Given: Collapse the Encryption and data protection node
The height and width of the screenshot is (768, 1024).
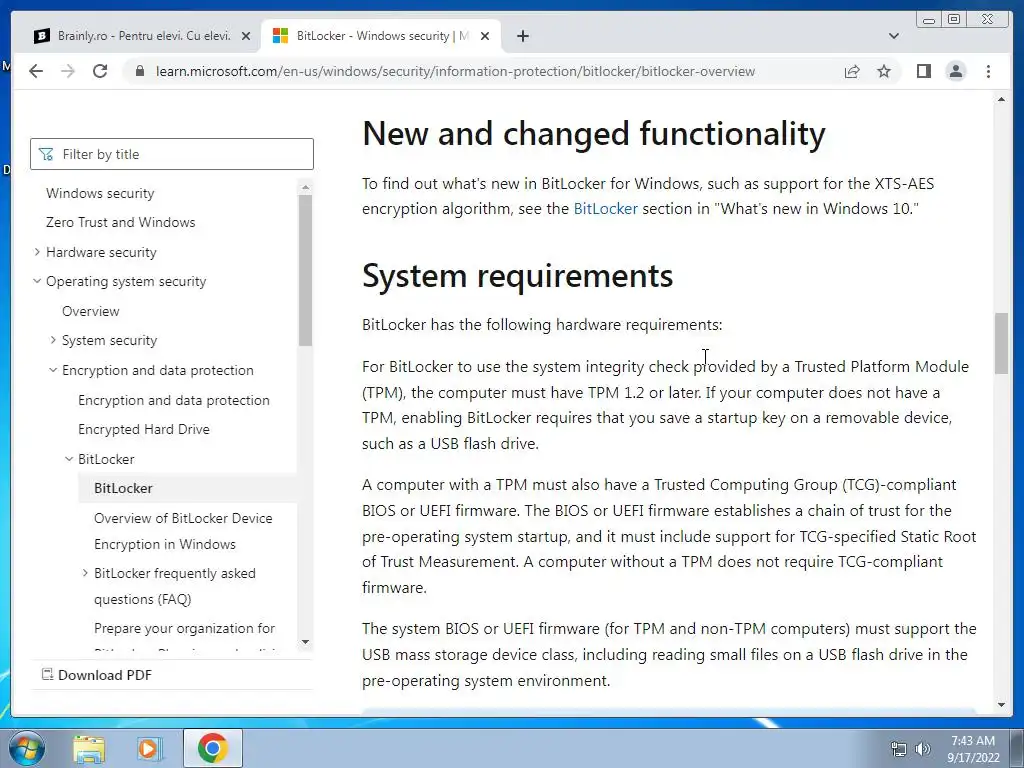Looking at the screenshot, I should [53, 370].
